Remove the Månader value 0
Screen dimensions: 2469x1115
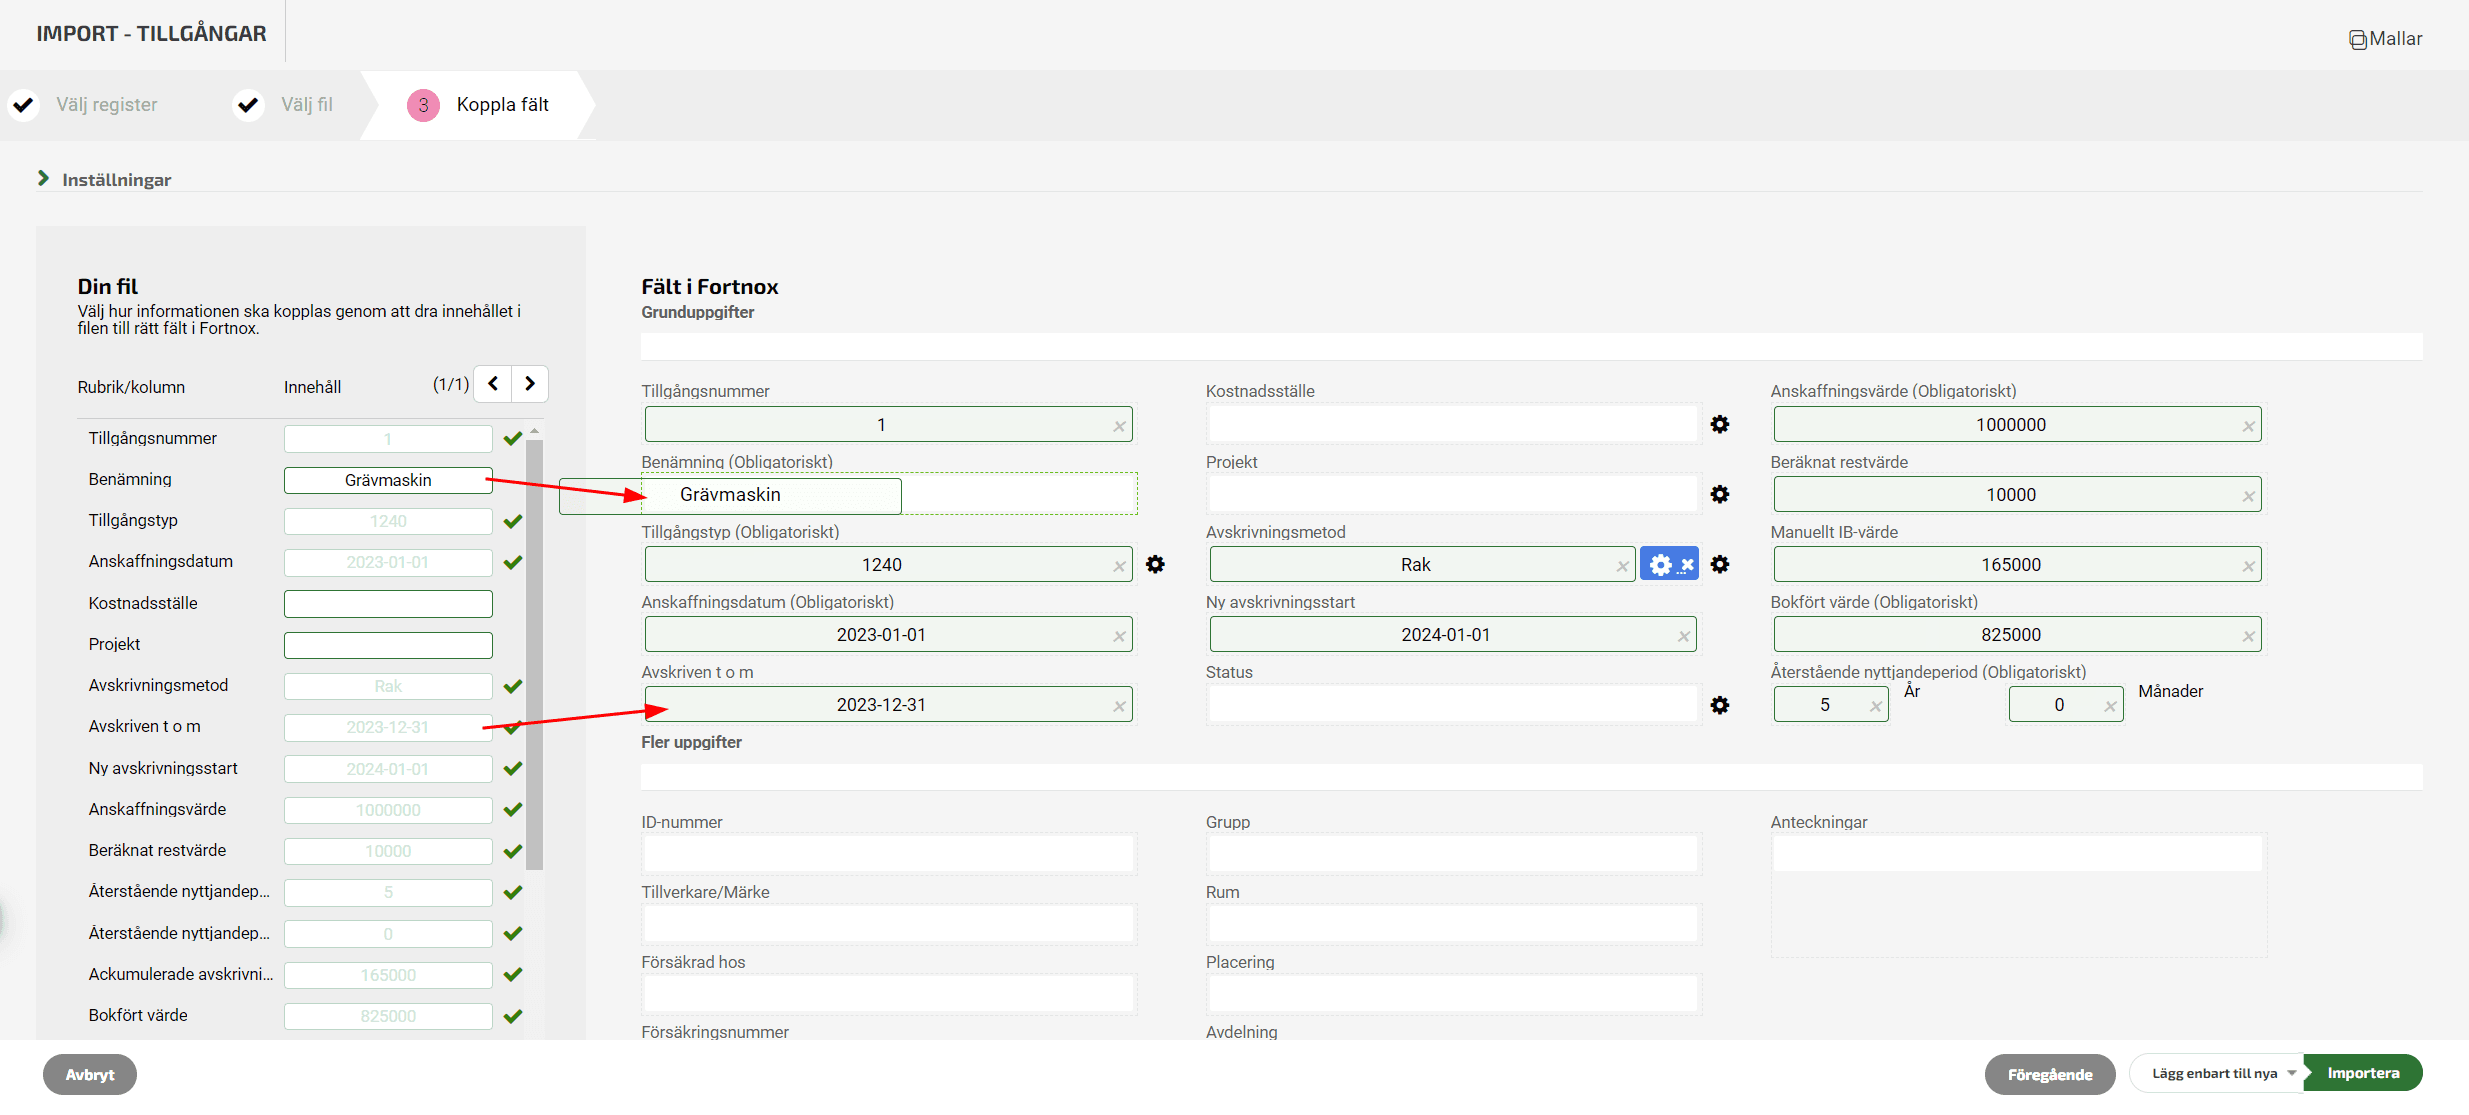2110,706
